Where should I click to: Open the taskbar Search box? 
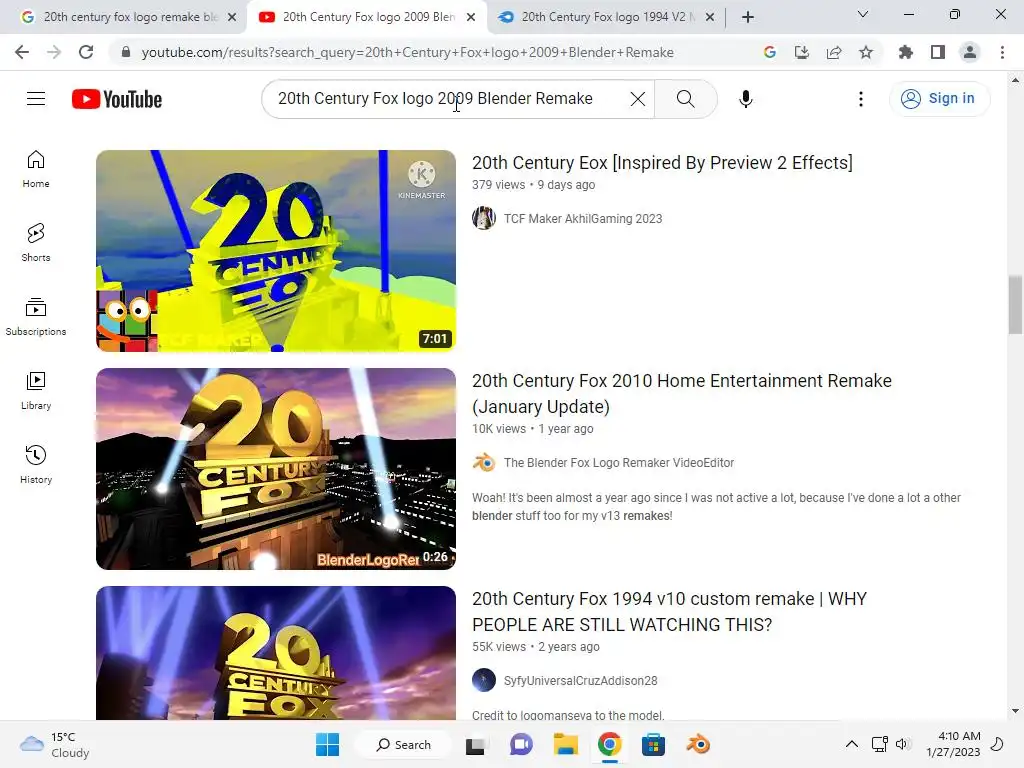point(404,744)
